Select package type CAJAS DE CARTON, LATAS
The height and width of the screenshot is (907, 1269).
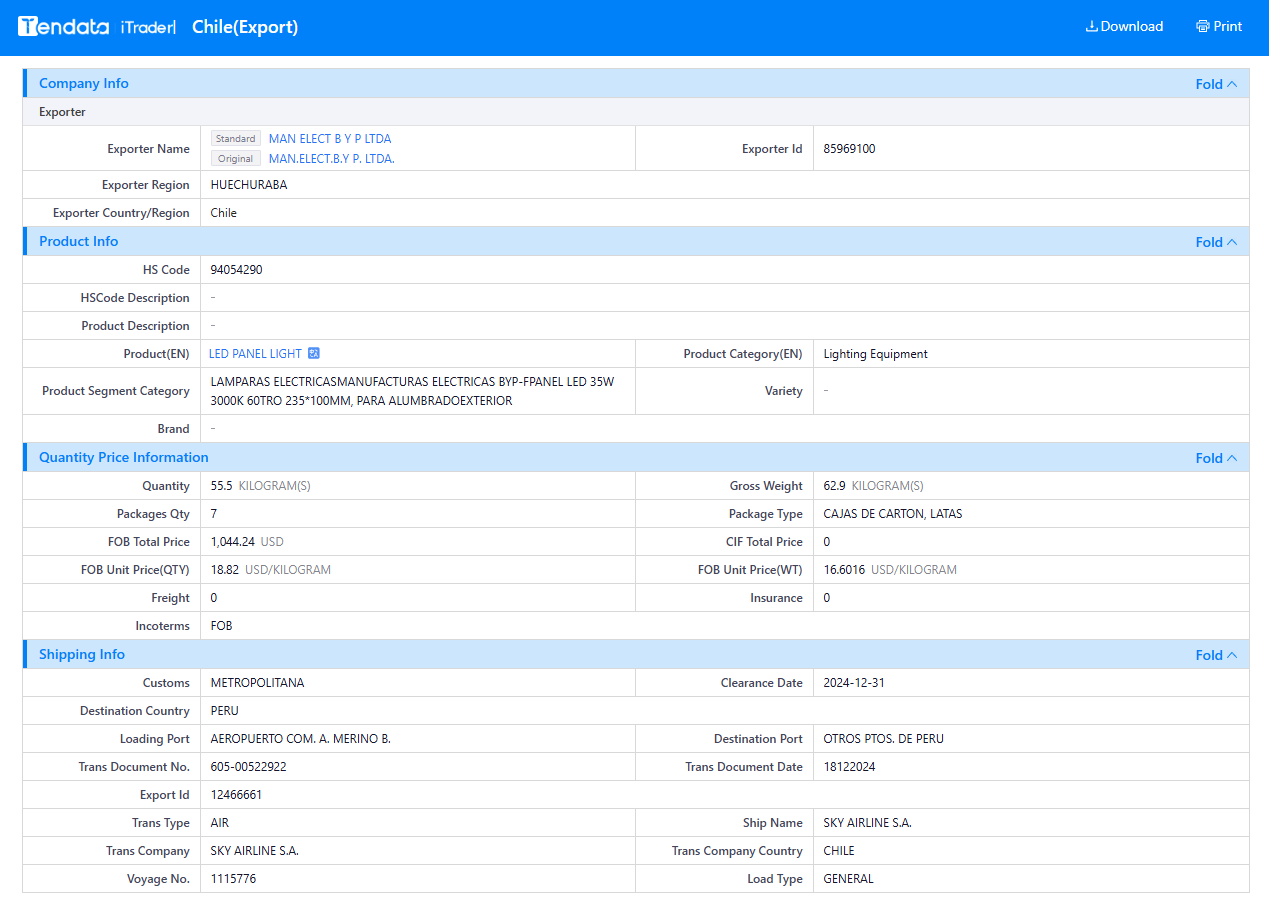coord(893,514)
